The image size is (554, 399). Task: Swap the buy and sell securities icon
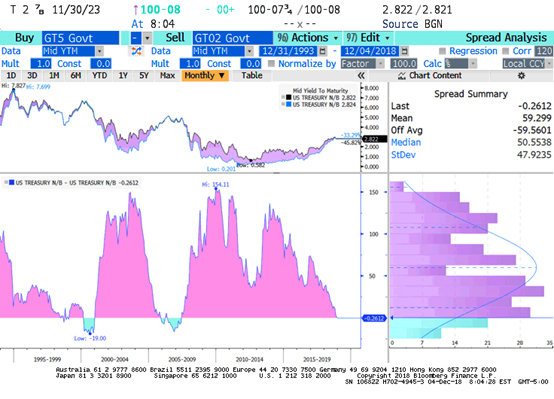tap(136, 51)
